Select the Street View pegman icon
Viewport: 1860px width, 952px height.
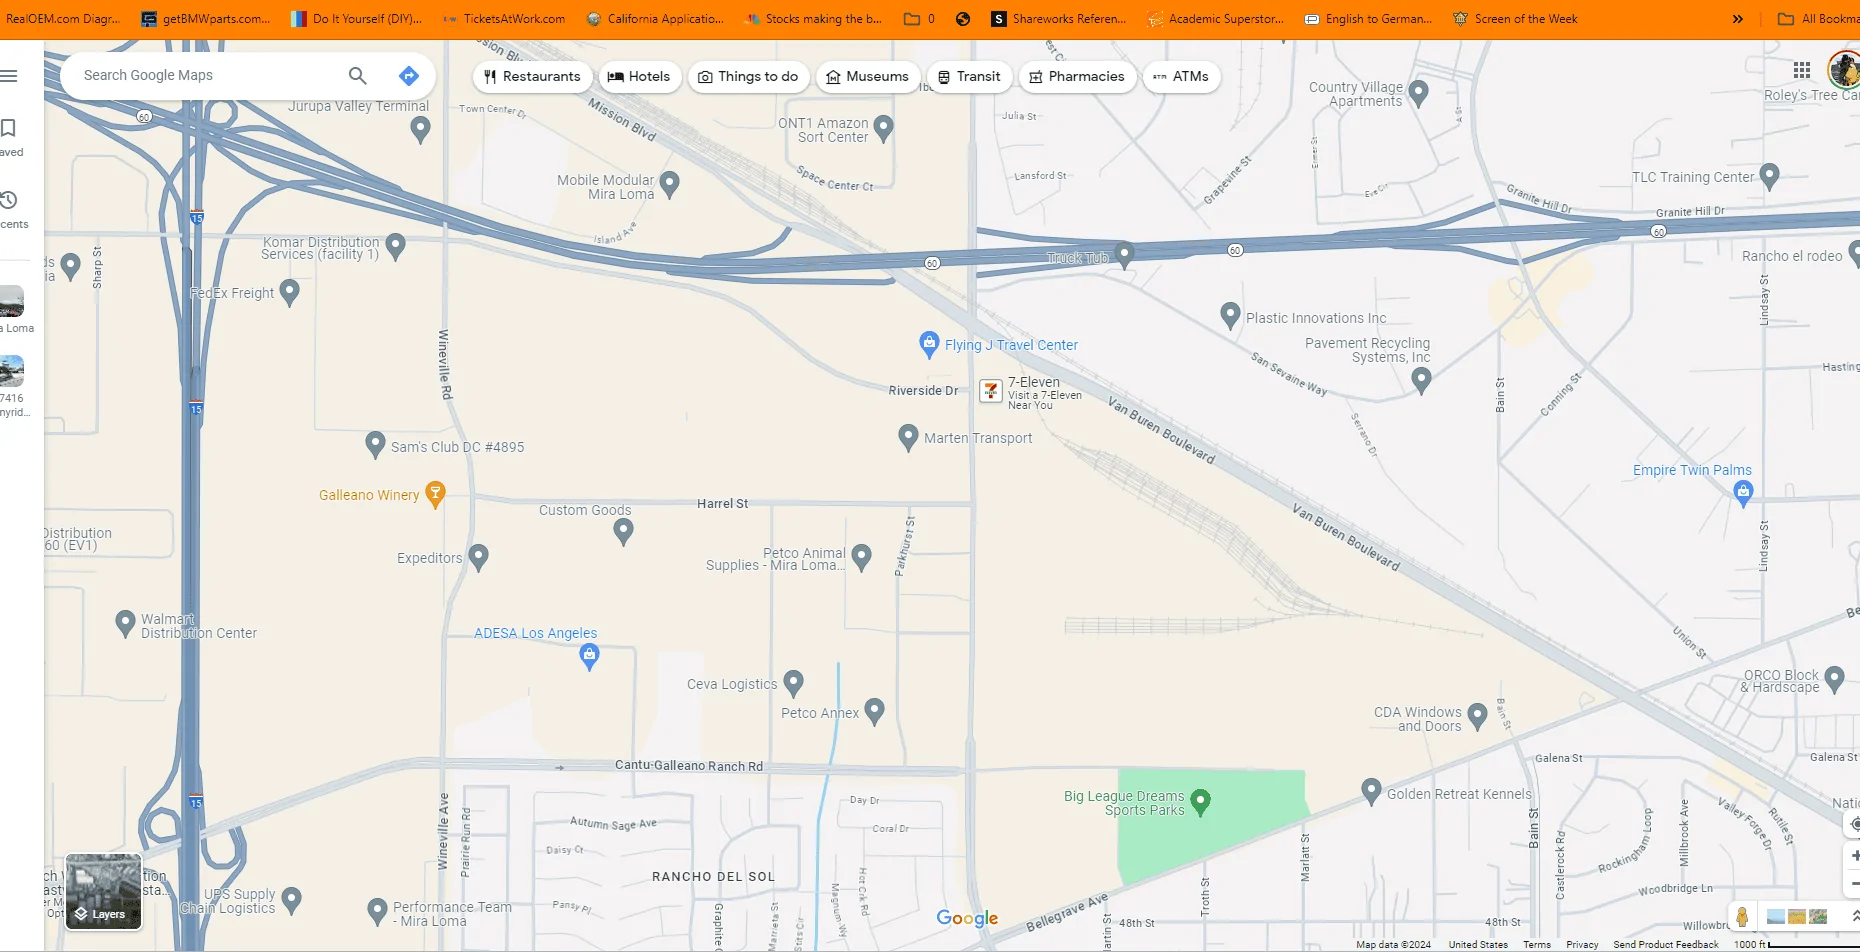(x=1742, y=916)
